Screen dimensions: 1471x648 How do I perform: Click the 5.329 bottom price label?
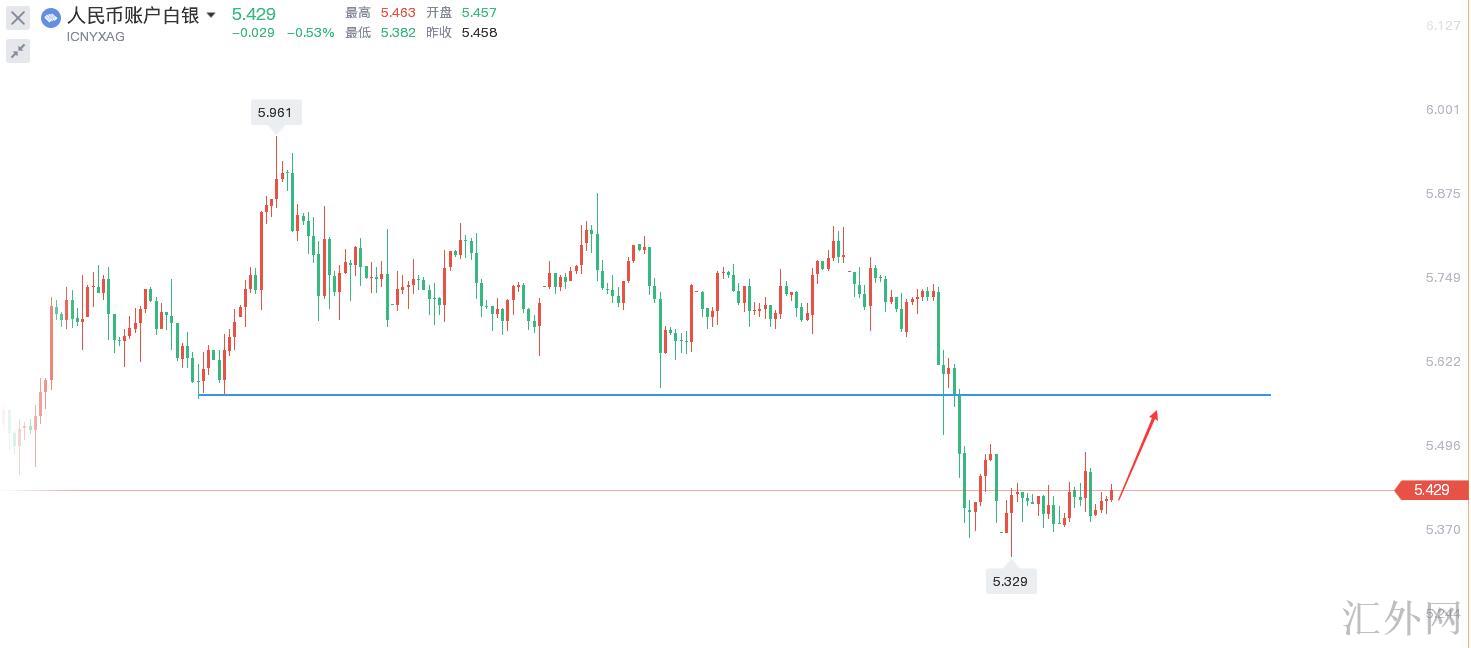click(x=1010, y=581)
